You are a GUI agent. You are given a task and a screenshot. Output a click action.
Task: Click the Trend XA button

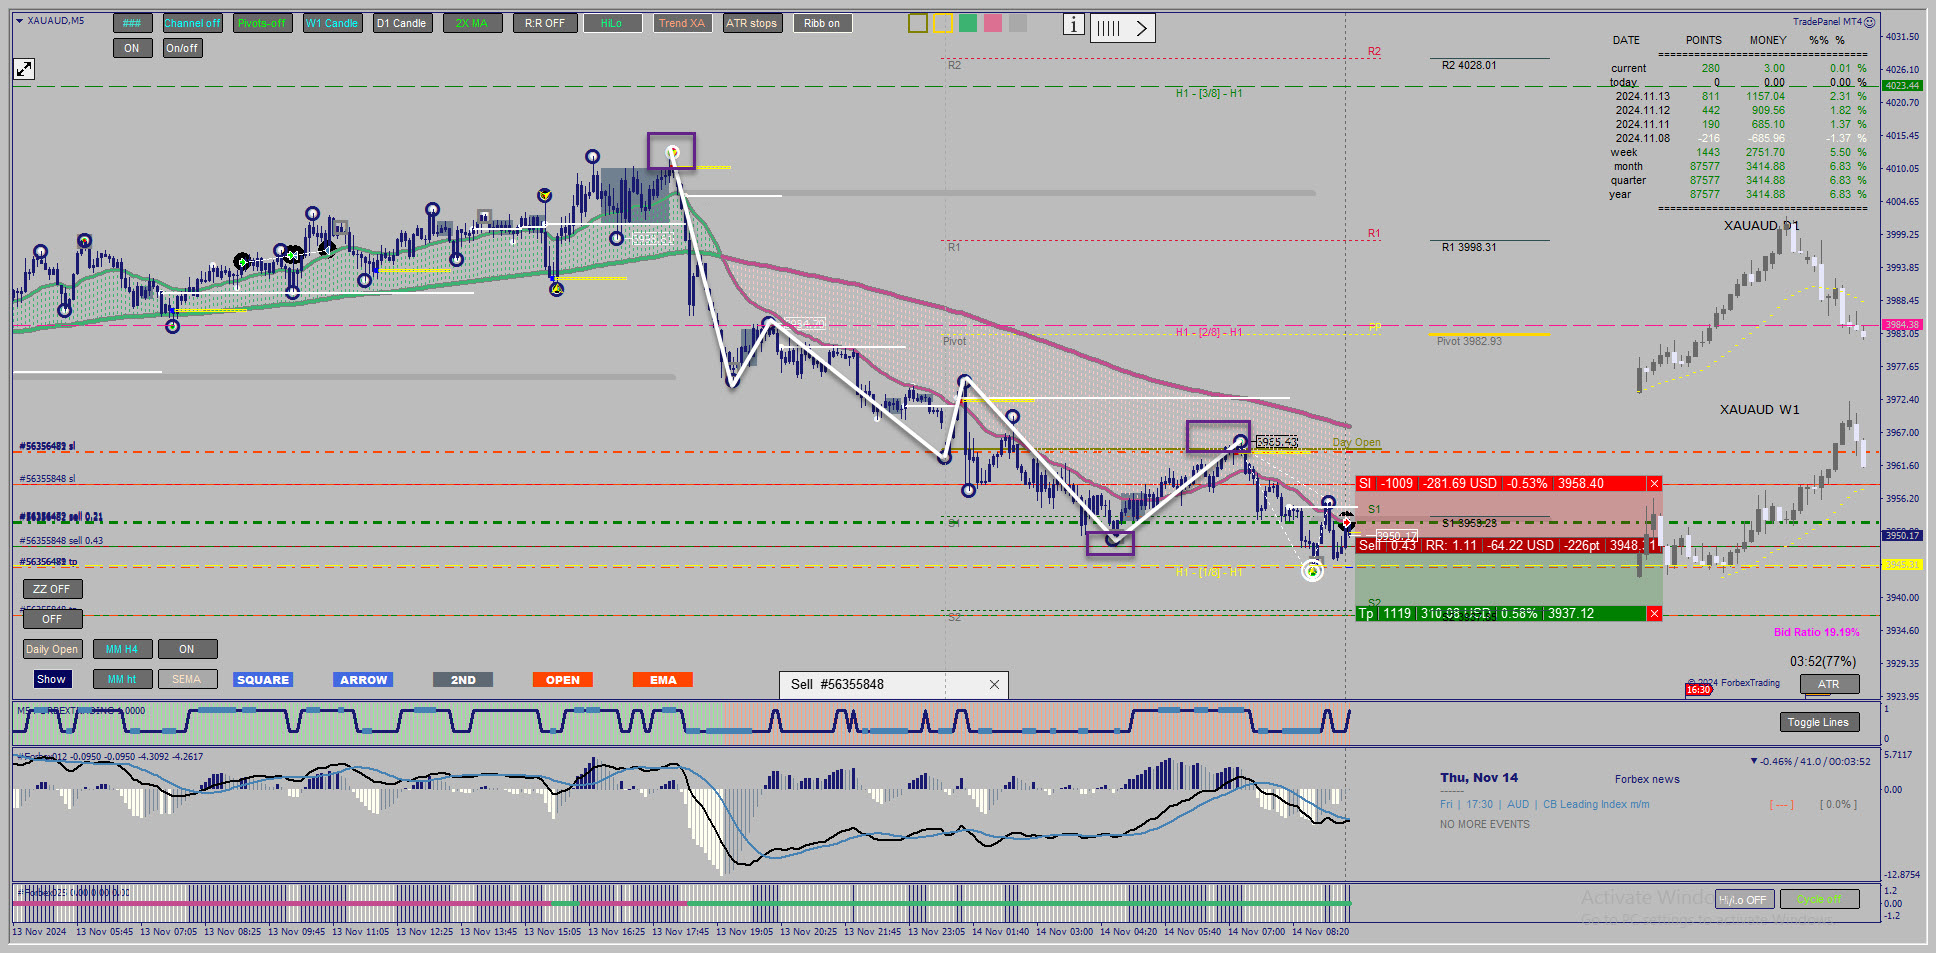682,23
